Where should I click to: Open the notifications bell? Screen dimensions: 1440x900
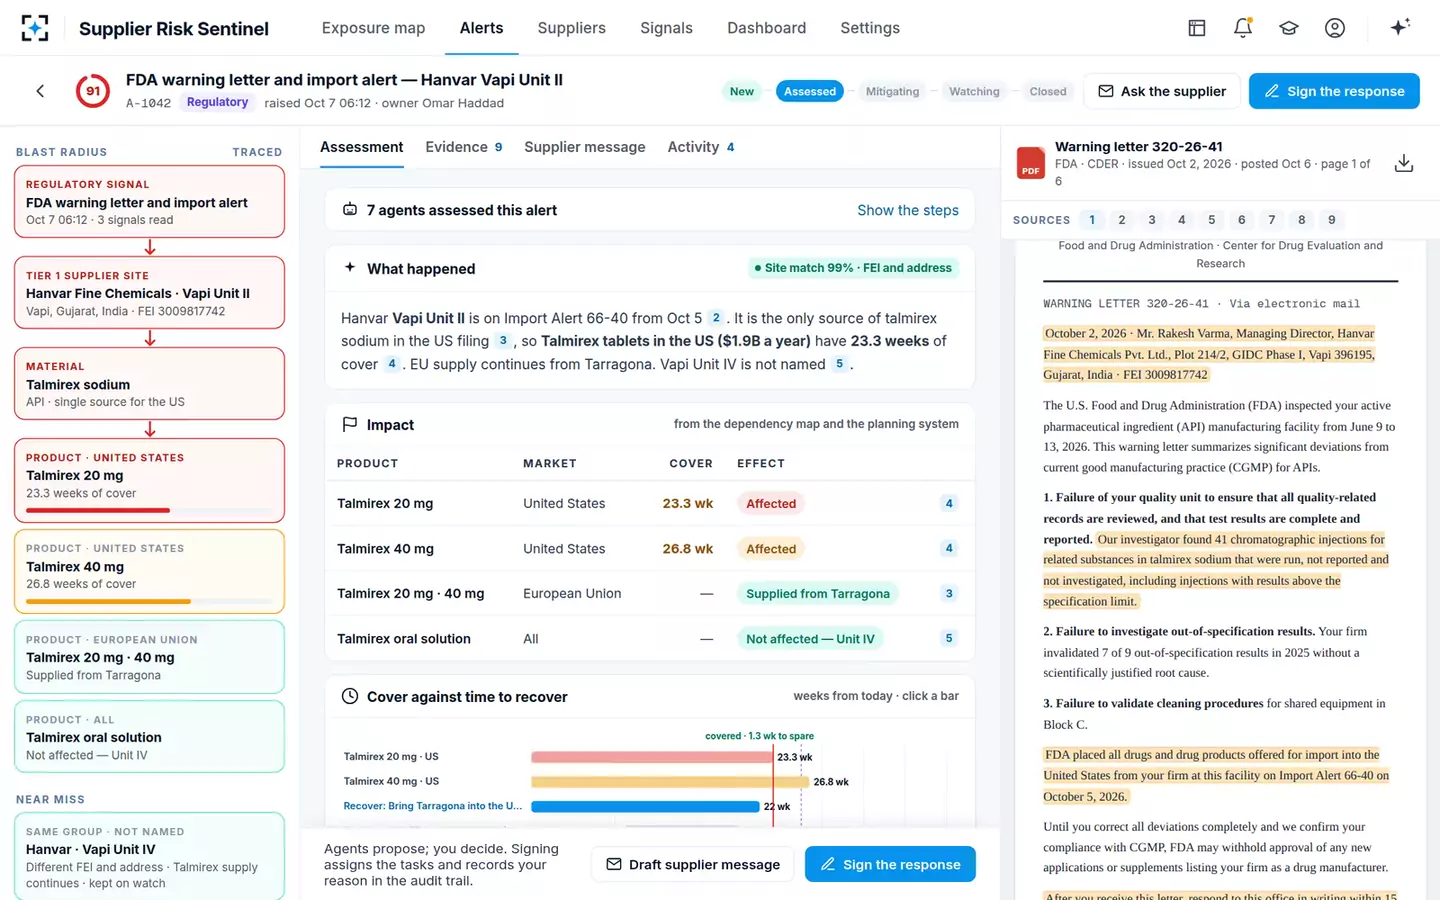1243,28
